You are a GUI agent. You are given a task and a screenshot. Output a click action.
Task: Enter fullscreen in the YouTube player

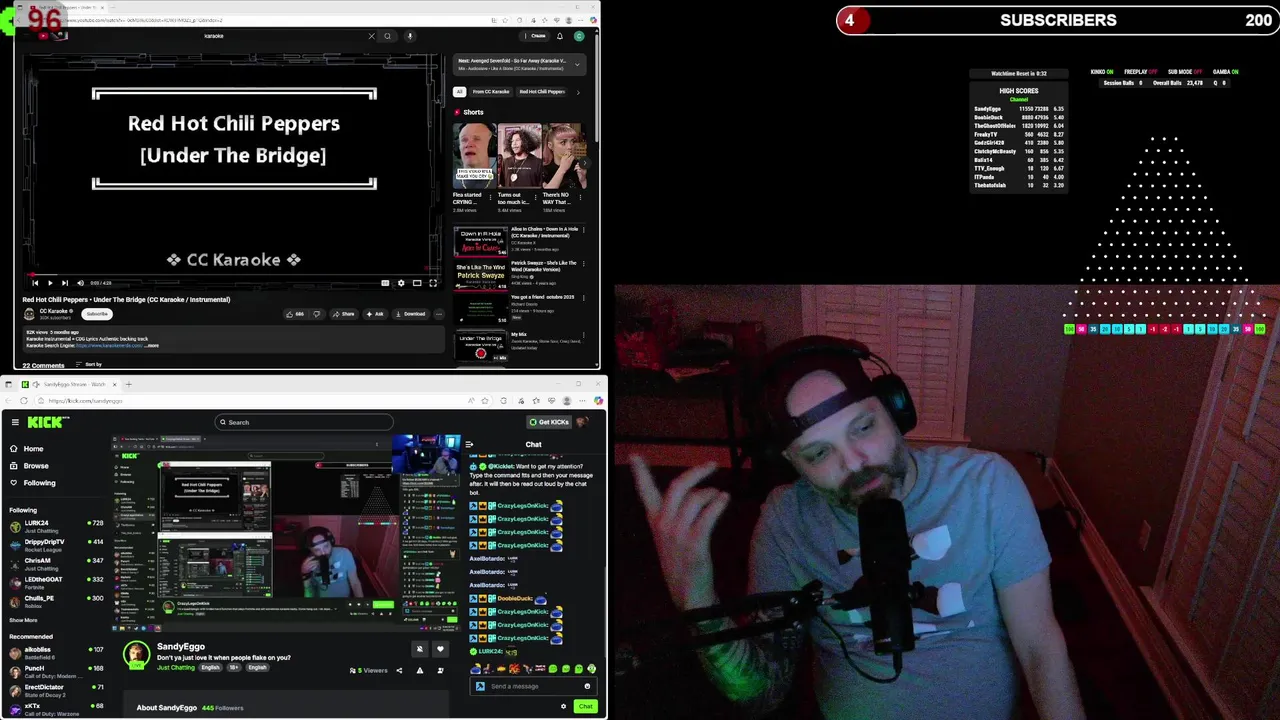(x=433, y=283)
